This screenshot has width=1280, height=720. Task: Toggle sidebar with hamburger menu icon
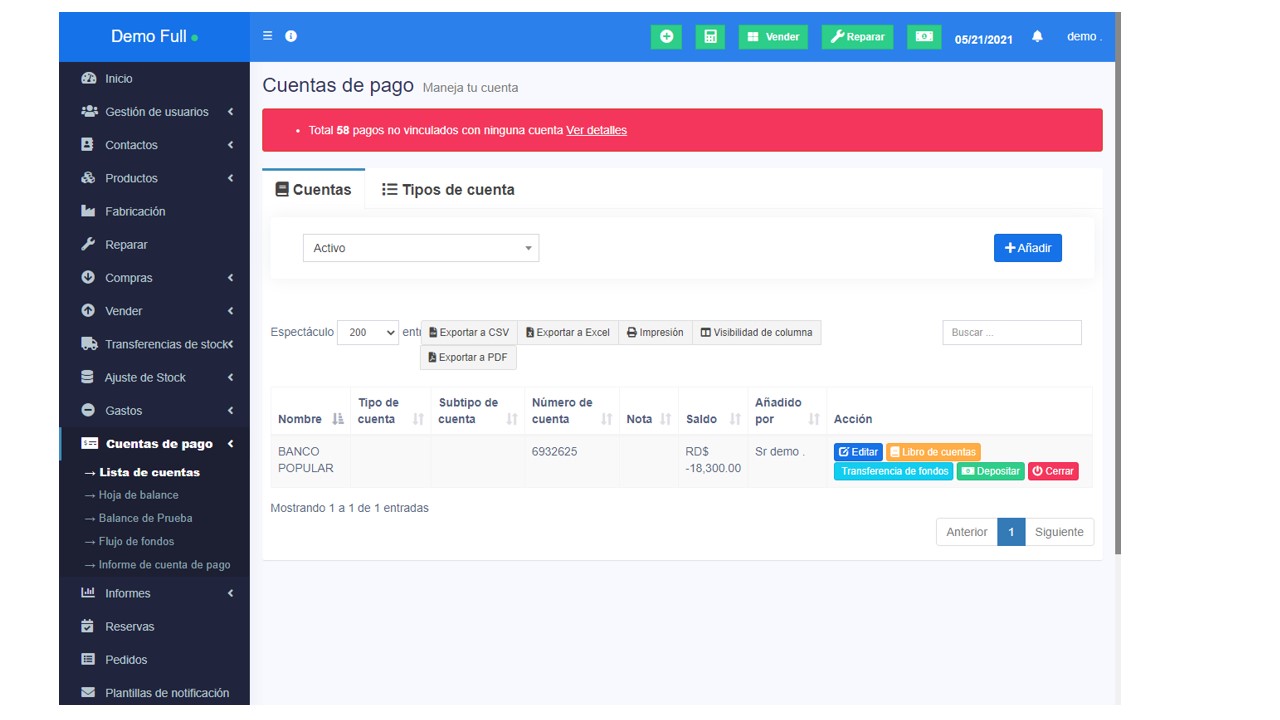point(267,36)
